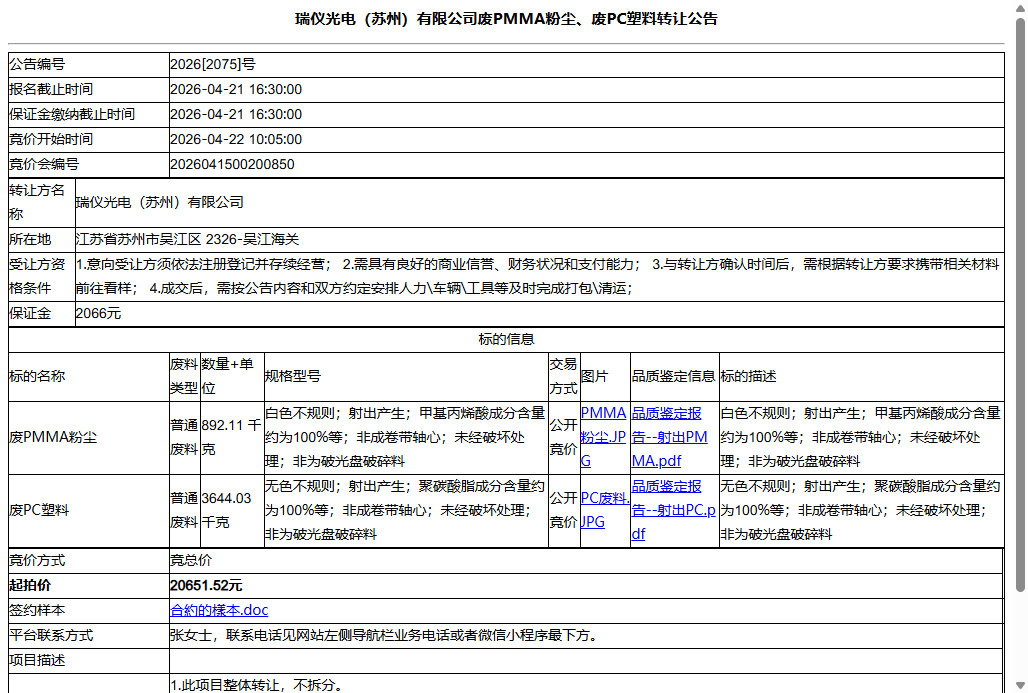Click the 标的信息 section header
Screen dimensions: 1028x693
click(x=506, y=339)
